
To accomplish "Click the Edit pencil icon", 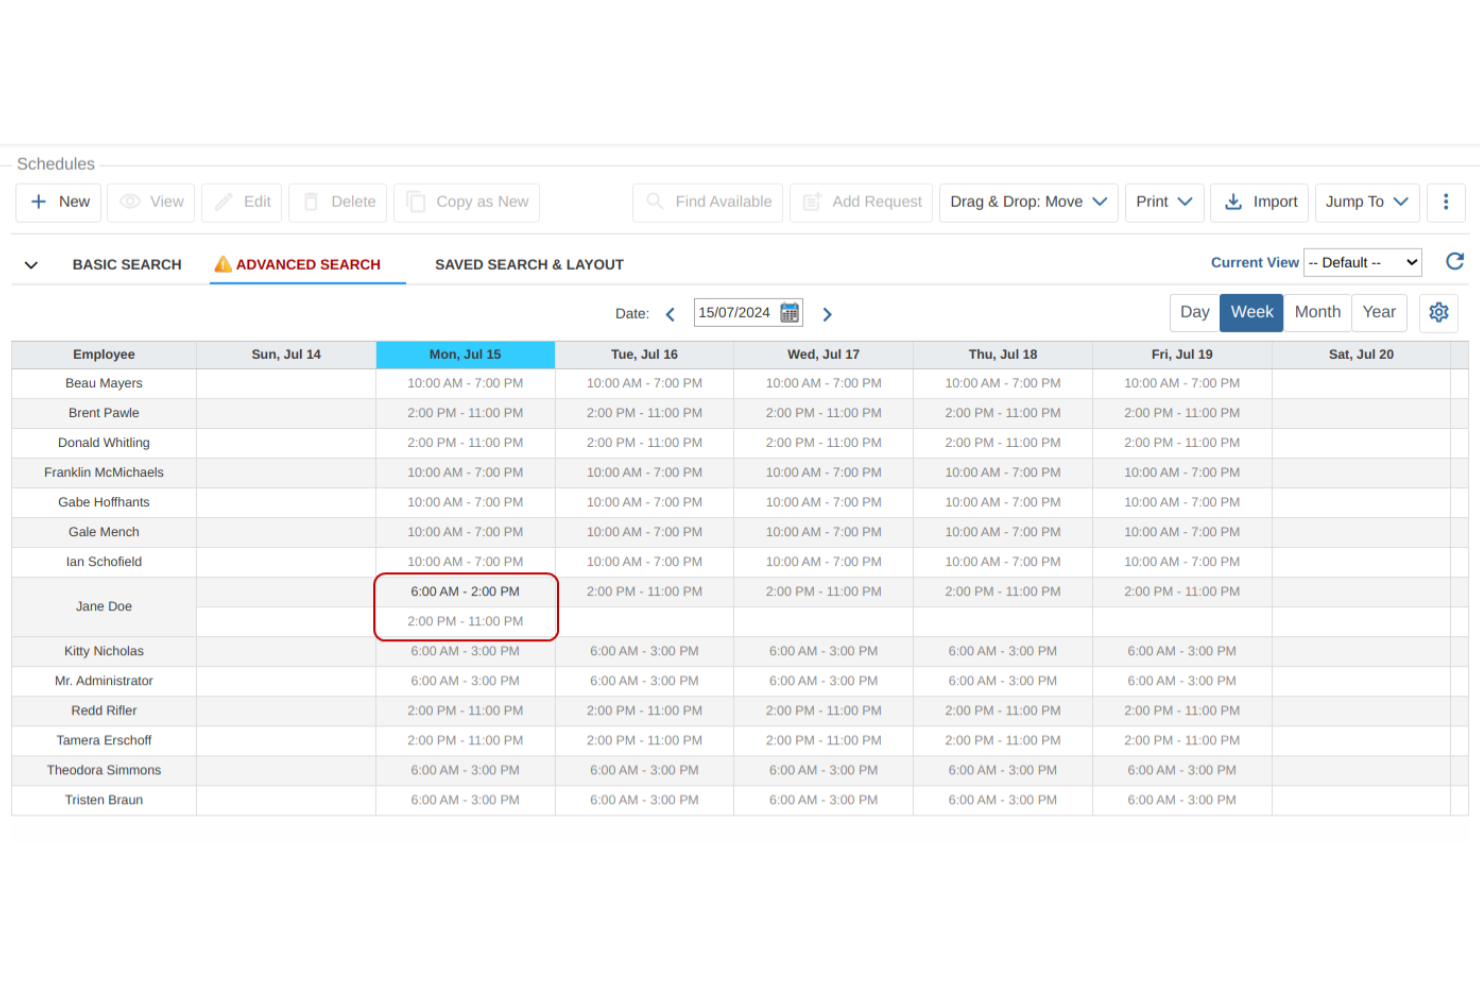I will coord(222,202).
